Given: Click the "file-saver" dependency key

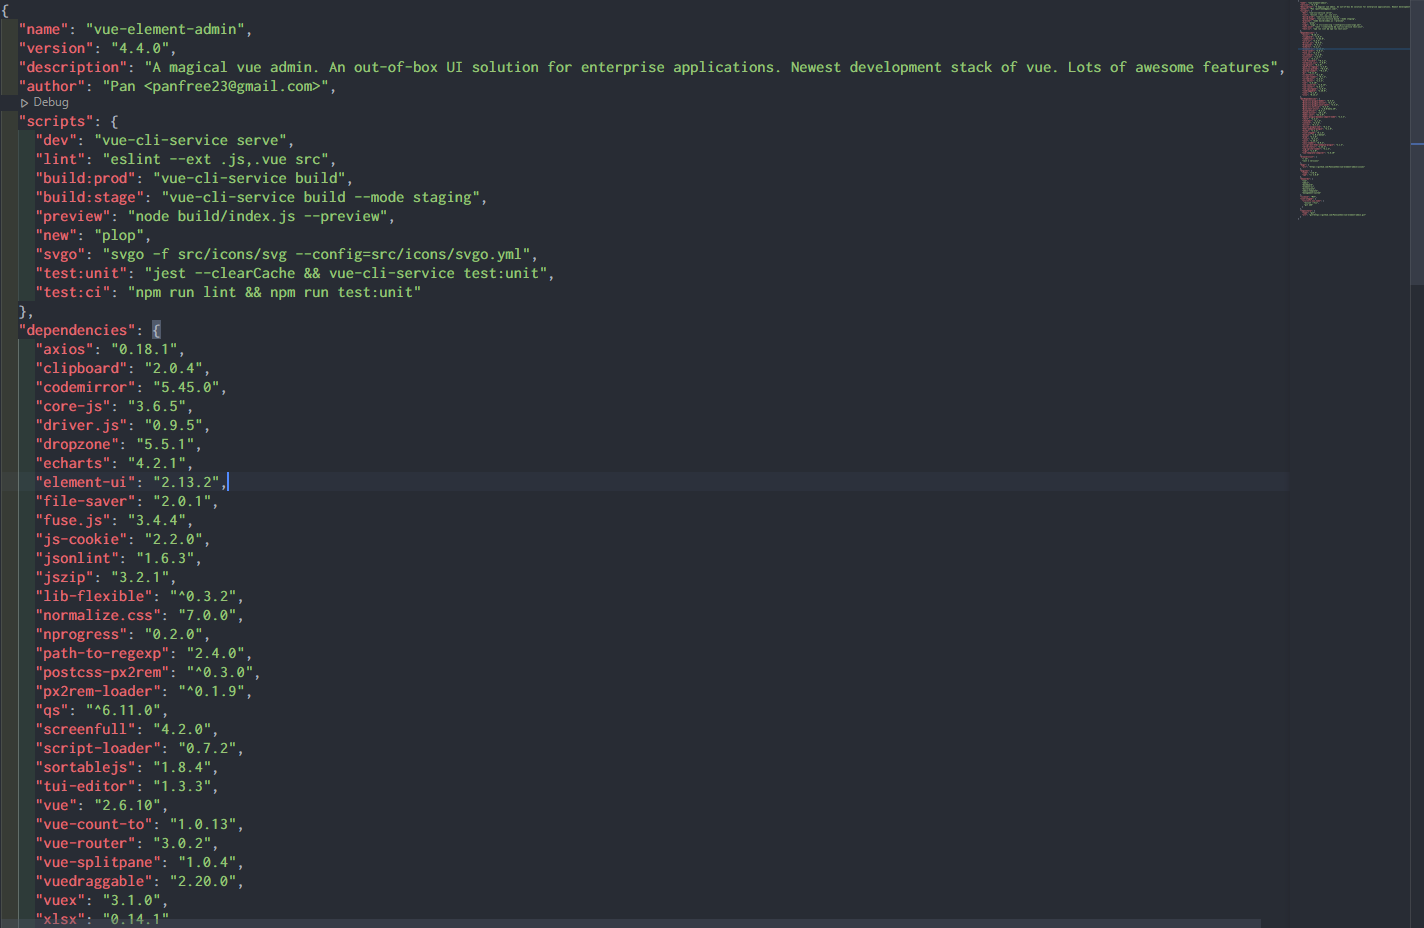Looking at the screenshot, I should 86,501.
